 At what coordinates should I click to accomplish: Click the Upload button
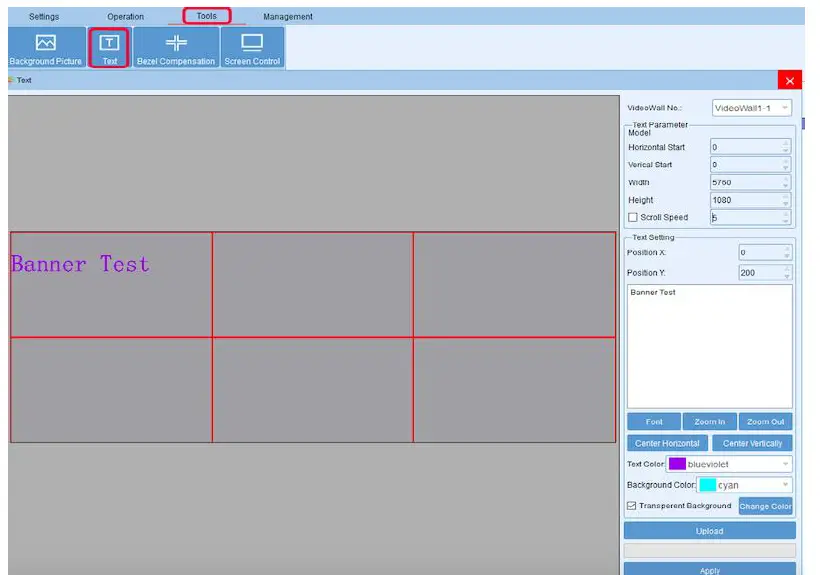coord(710,531)
